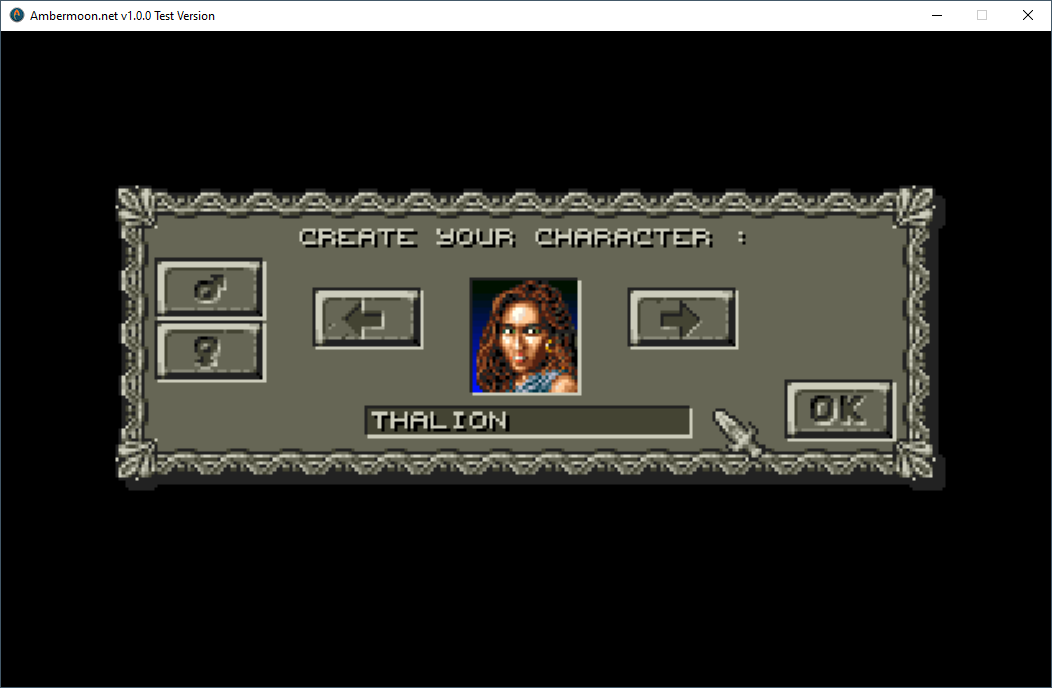The height and width of the screenshot is (688, 1052).
Task: Click the disabled maximize window button
Action: 982,15
